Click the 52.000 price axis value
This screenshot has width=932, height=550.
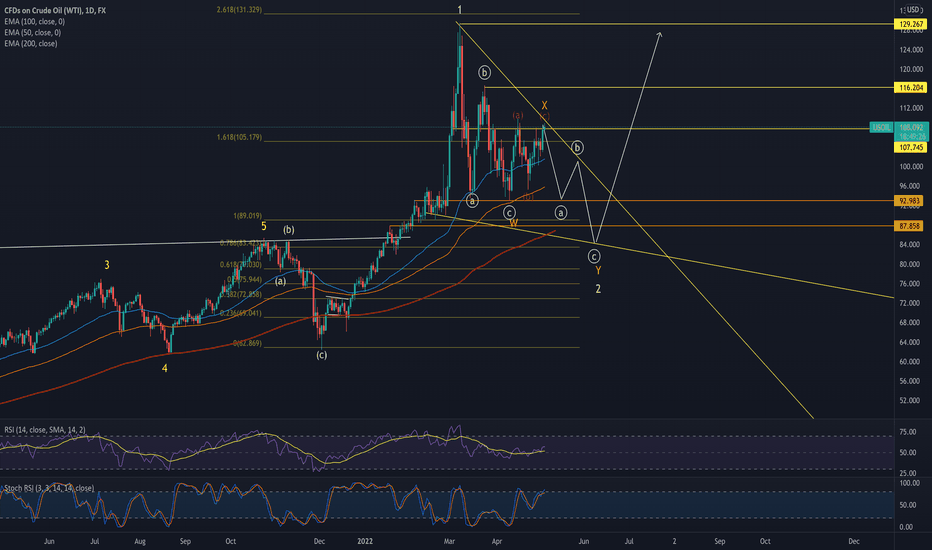[x=911, y=400]
